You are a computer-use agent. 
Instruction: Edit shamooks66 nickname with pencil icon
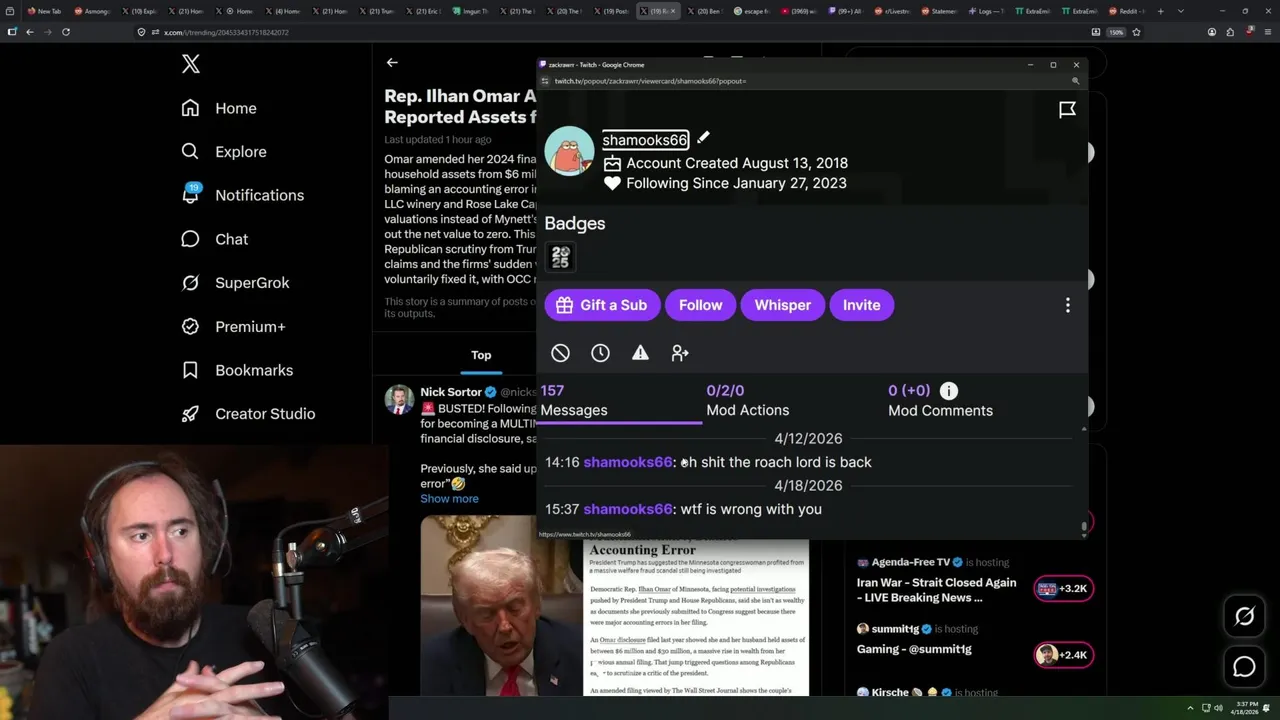coord(703,138)
